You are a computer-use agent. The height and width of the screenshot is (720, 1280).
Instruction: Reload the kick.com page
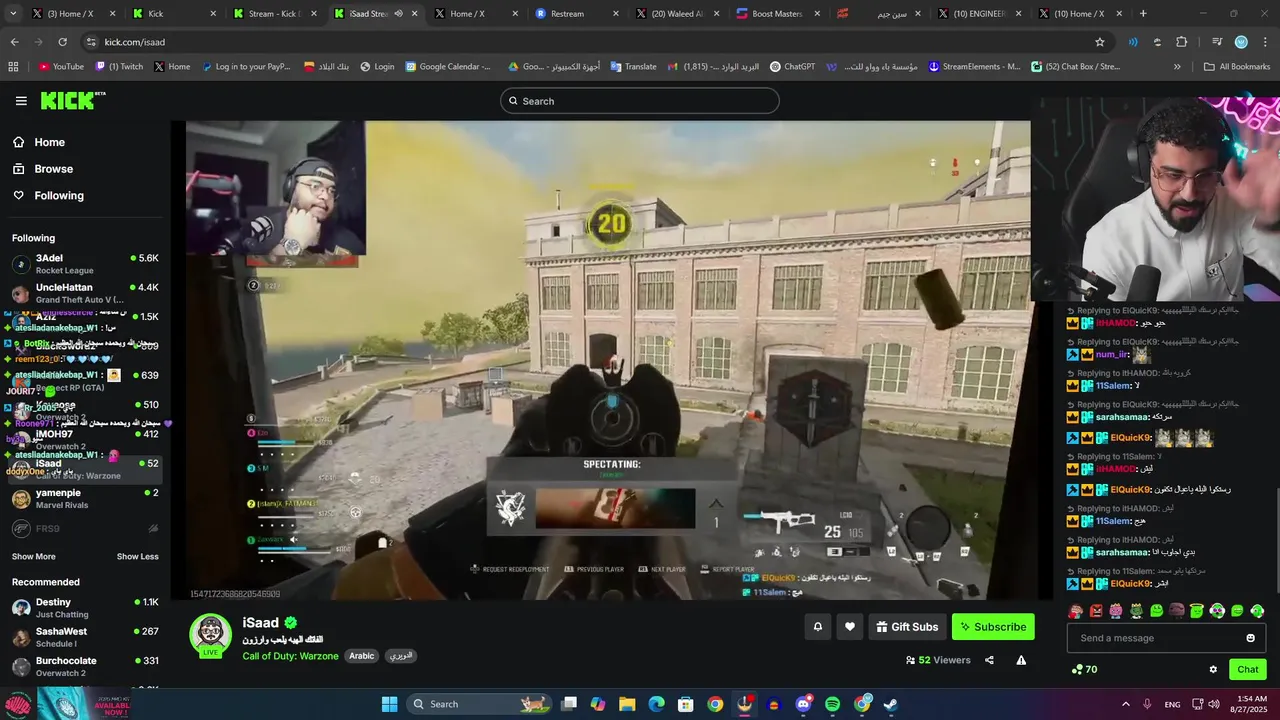pos(62,42)
